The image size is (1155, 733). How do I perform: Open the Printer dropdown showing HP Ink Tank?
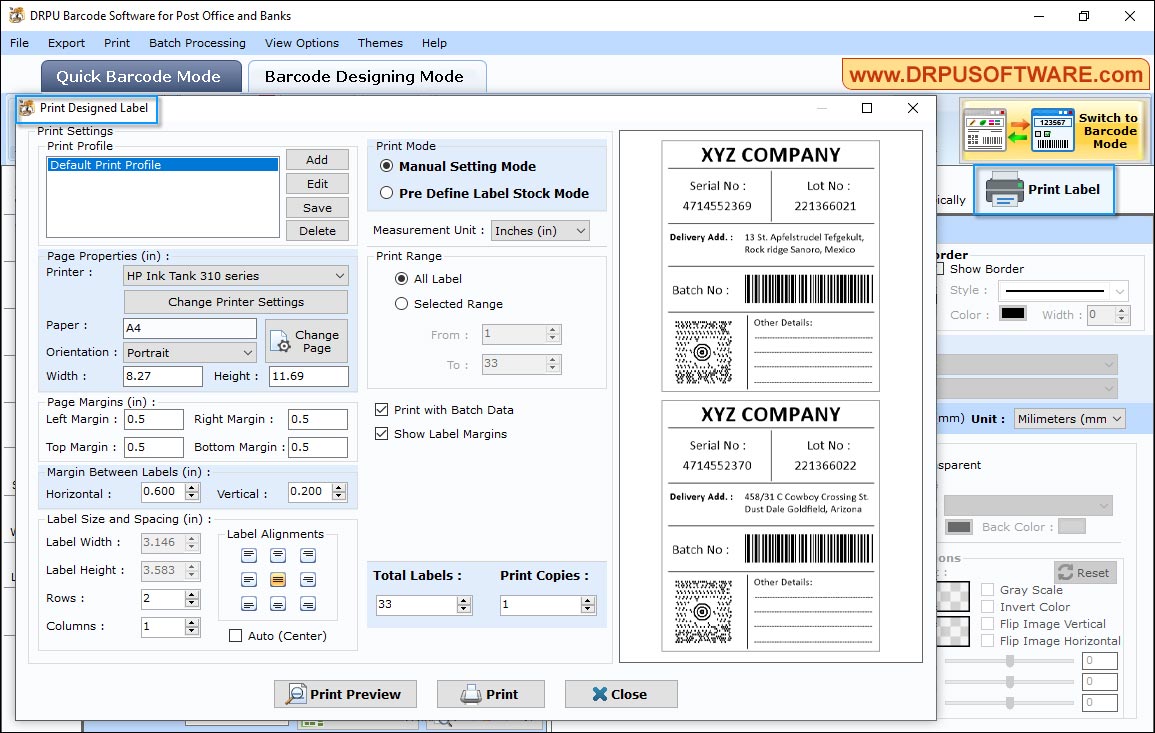(x=235, y=275)
